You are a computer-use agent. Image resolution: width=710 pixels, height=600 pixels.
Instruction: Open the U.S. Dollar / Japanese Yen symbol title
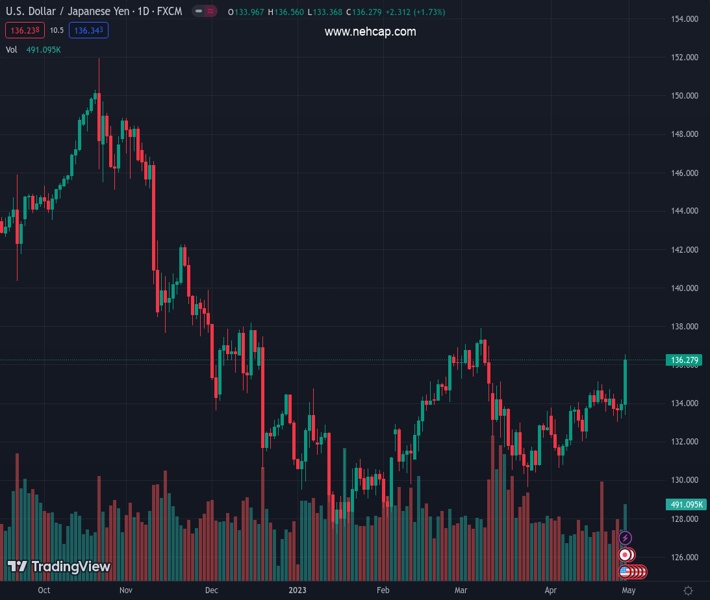pyautogui.click(x=94, y=11)
